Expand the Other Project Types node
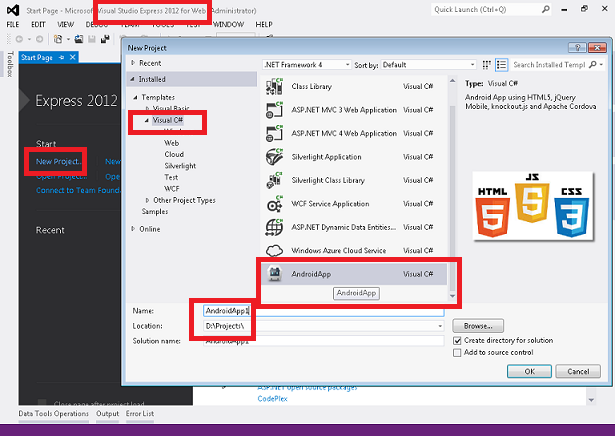 coord(146,199)
